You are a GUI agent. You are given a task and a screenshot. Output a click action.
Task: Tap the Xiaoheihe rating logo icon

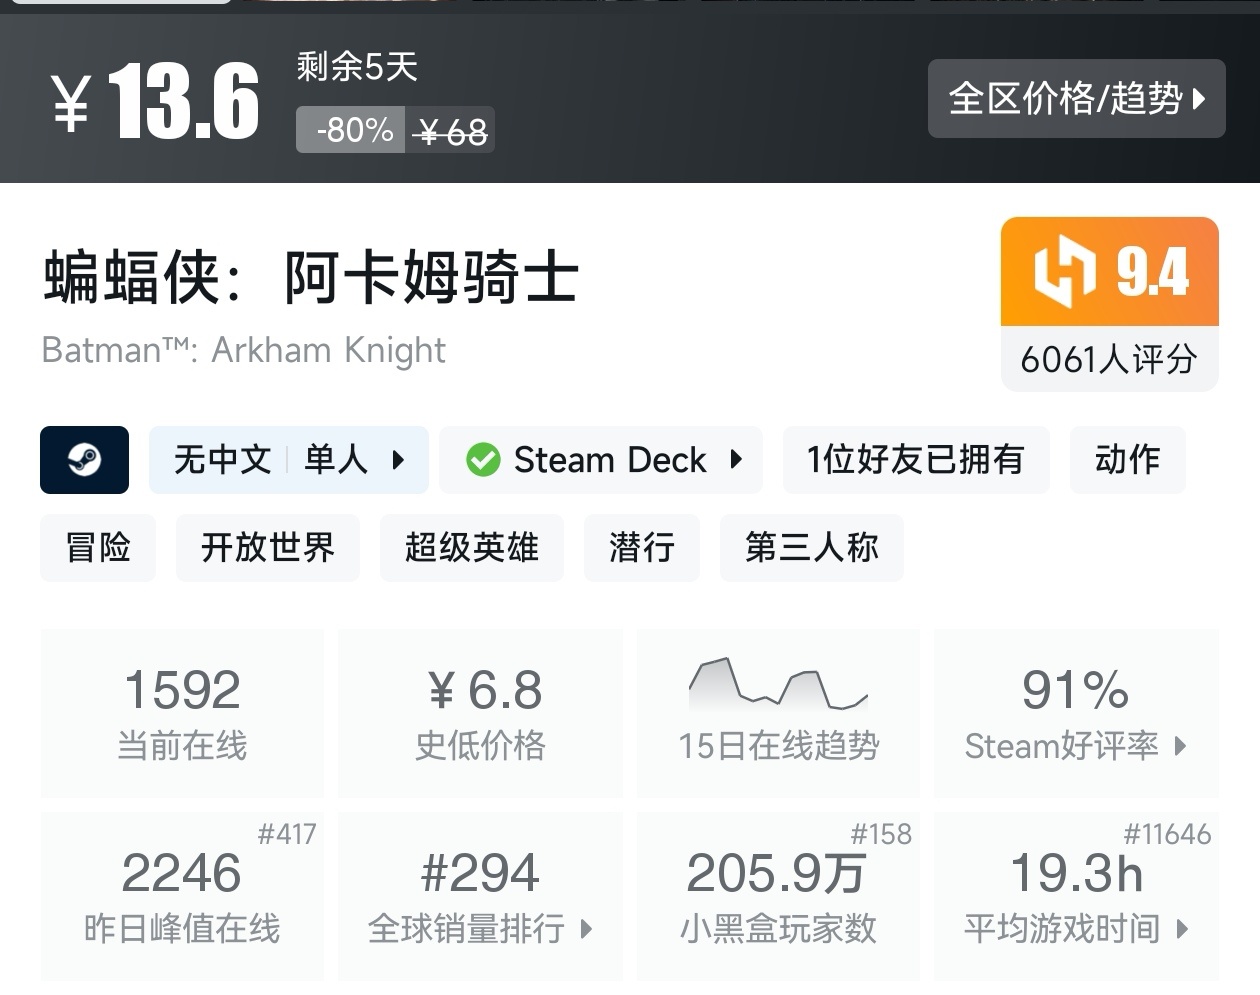pyautogui.click(x=1065, y=272)
